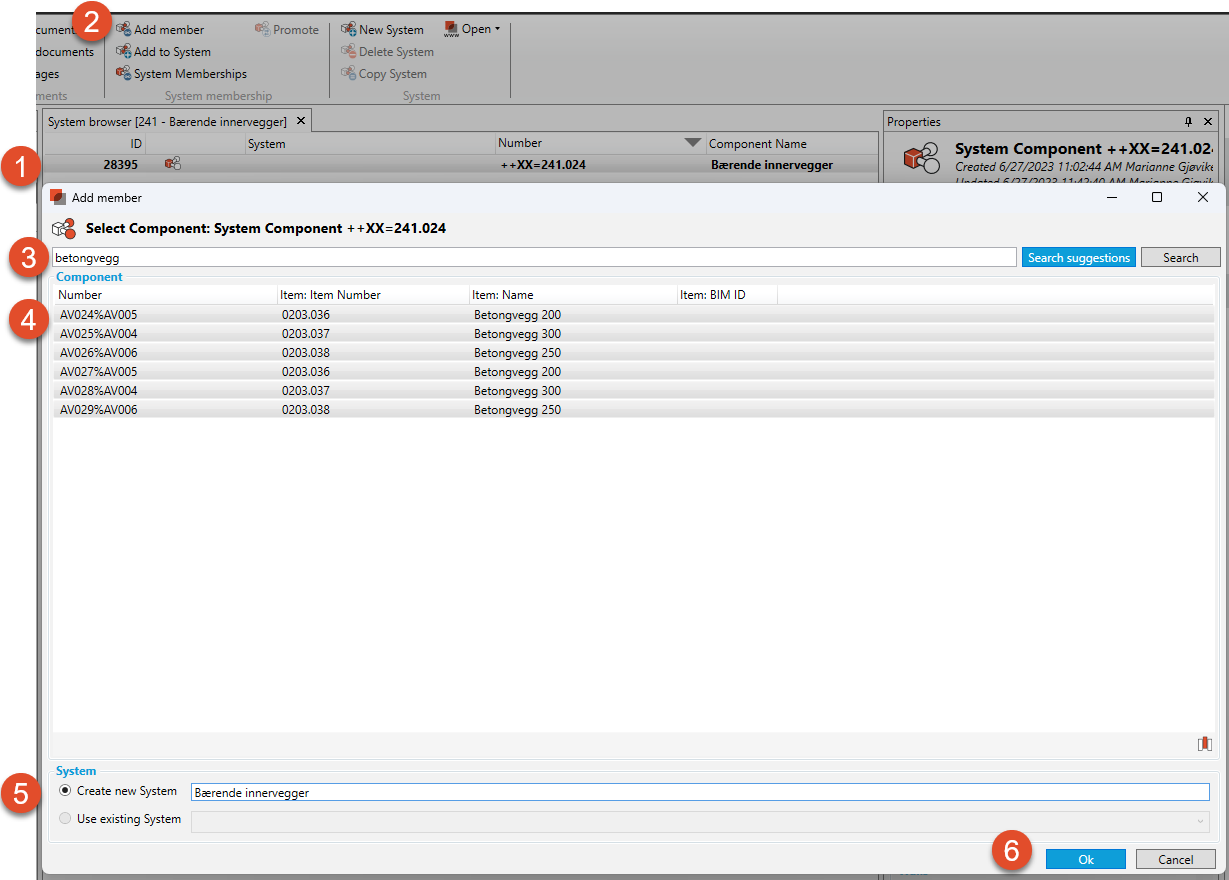Screen dimensions: 1229x880
Task: Click the Delete System icon
Action: point(349,52)
